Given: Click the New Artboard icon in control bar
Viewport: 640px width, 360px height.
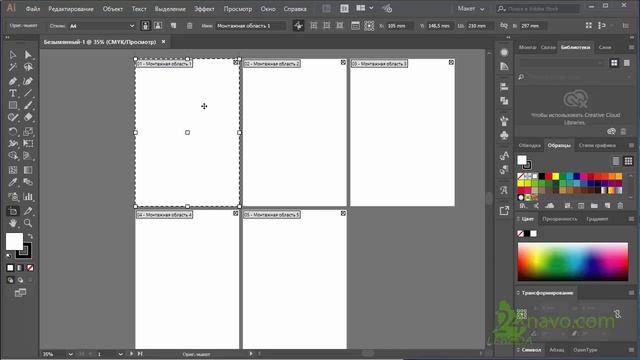Looking at the screenshot, I should point(173,26).
